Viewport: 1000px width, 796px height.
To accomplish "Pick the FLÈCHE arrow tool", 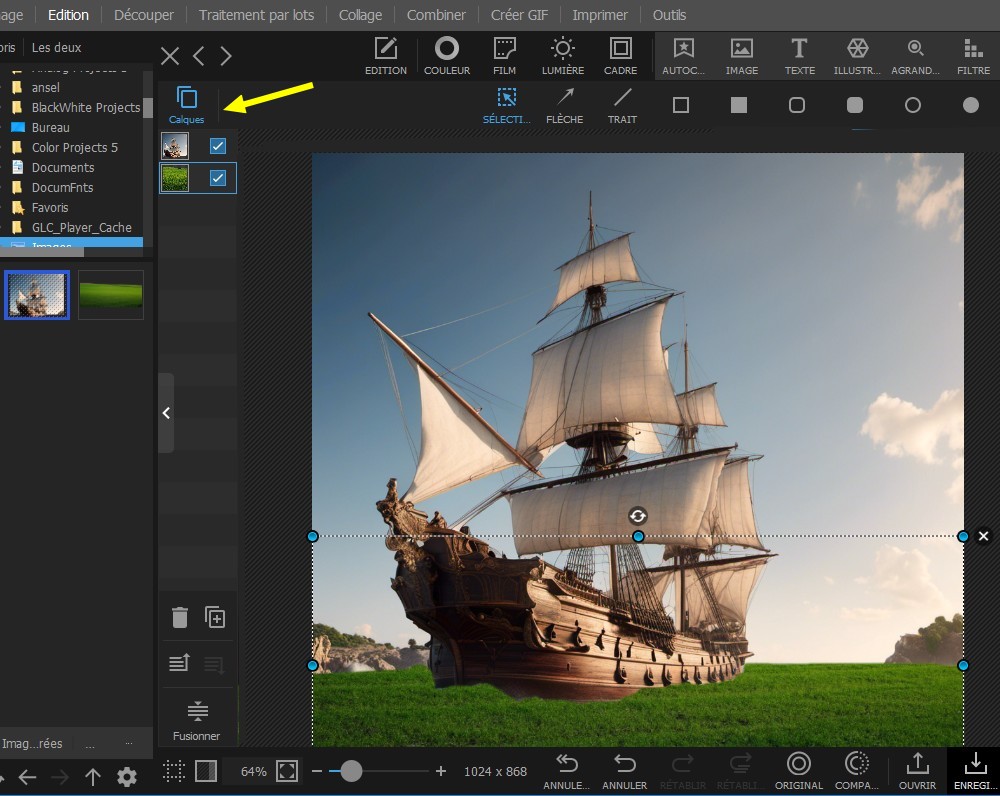I will click(564, 105).
